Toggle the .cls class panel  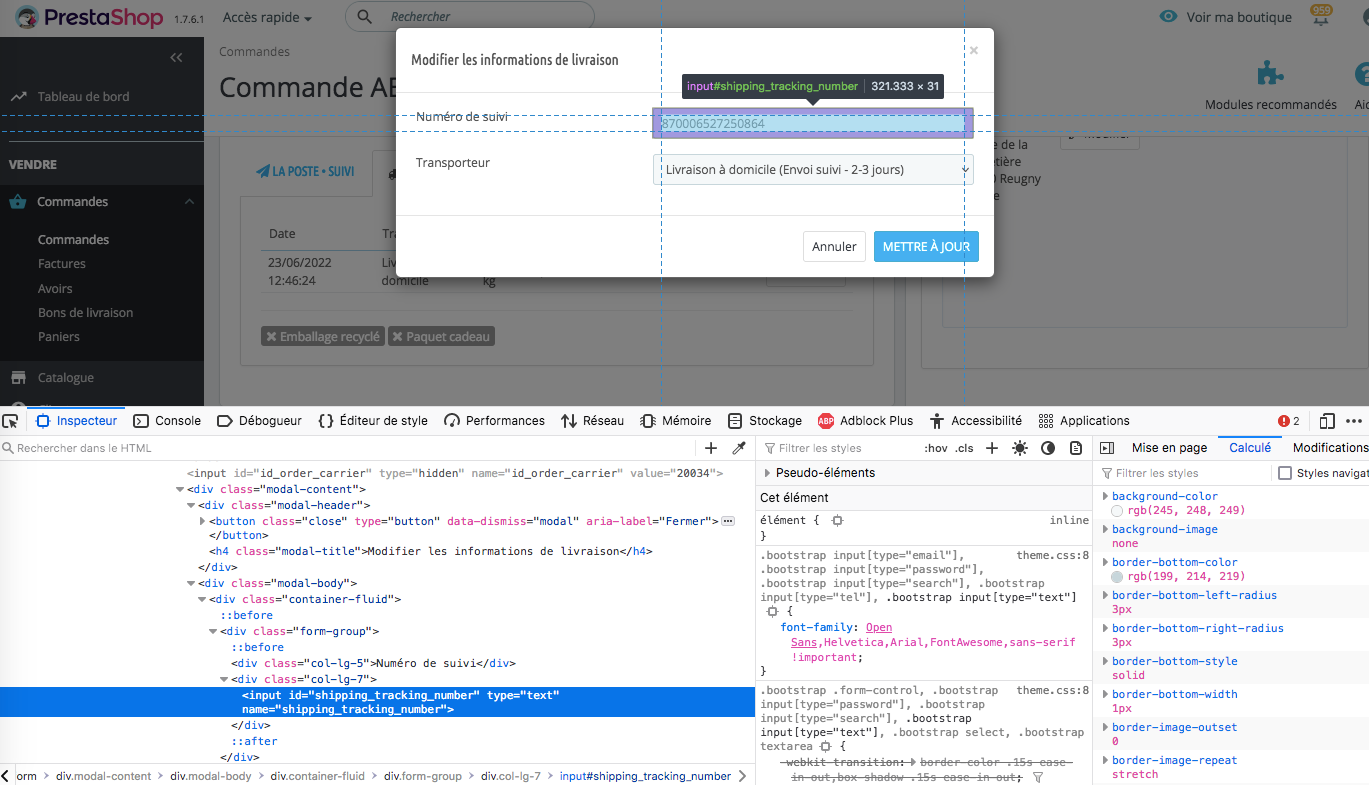(965, 448)
